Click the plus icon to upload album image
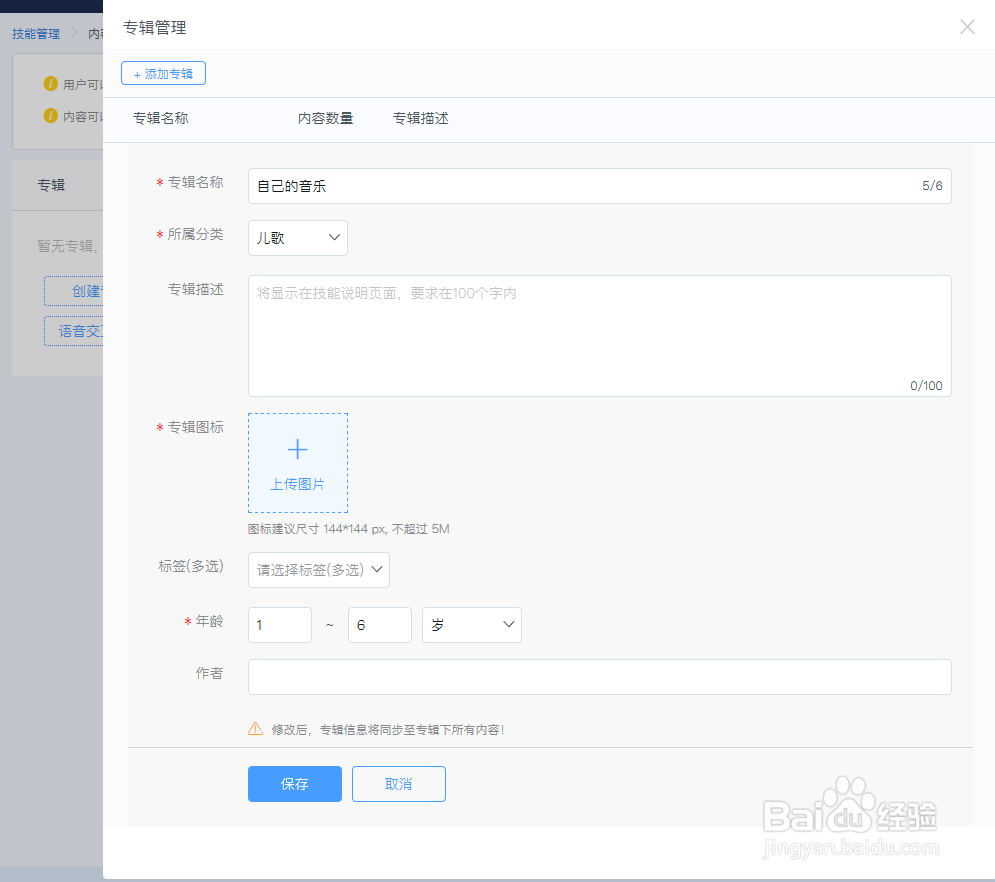The width and height of the screenshot is (995, 882). (x=297, y=449)
